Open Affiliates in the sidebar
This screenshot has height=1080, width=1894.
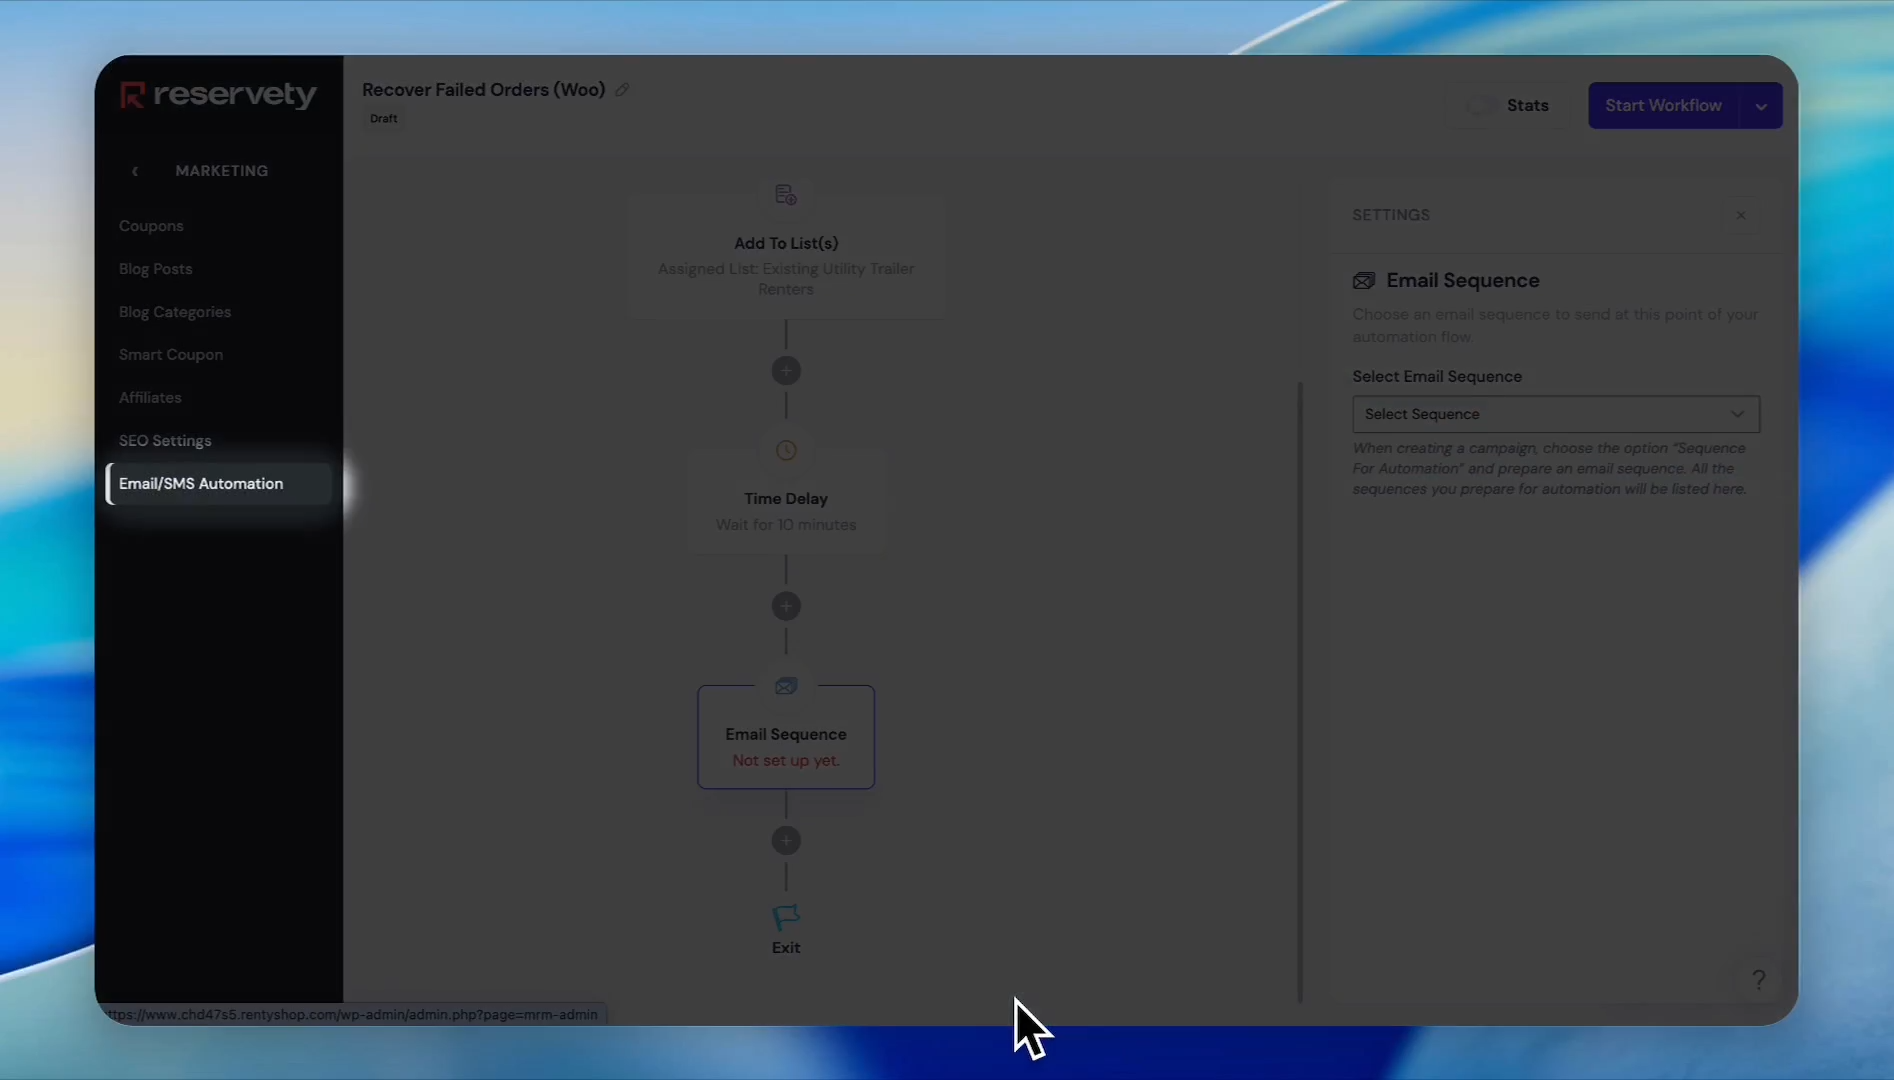click(x=150, y=398)
